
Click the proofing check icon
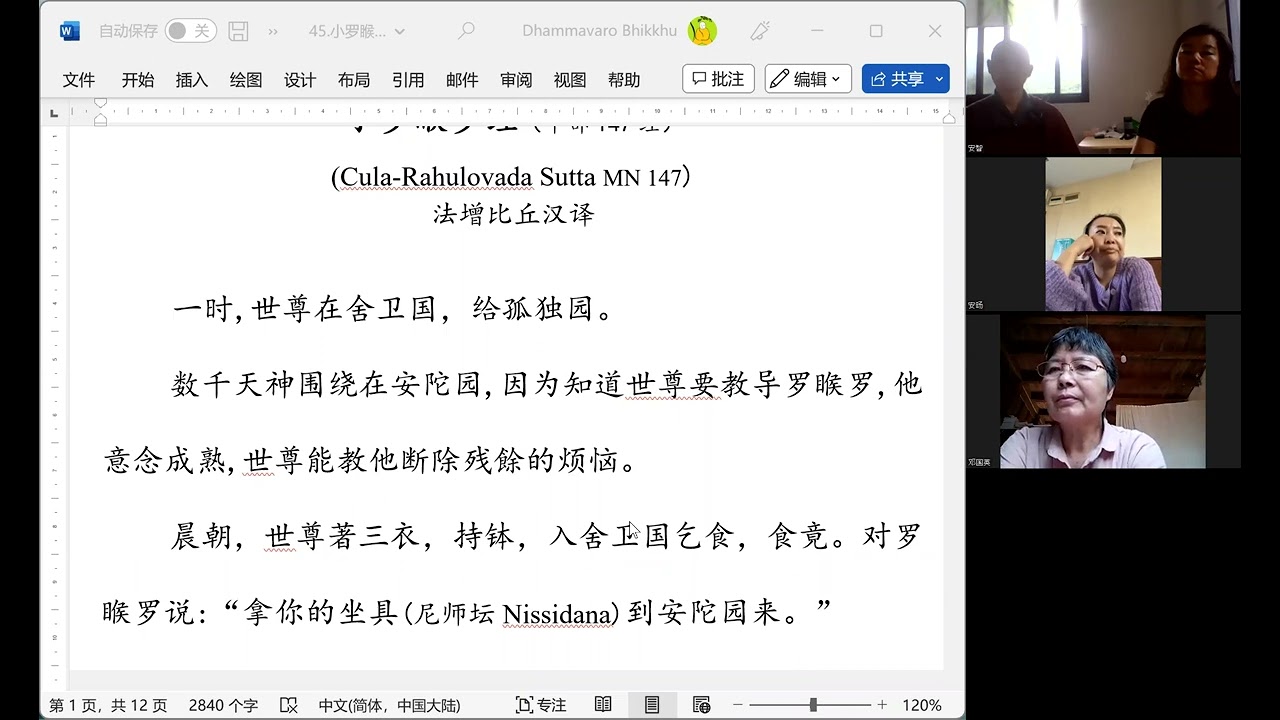point(289,705)
